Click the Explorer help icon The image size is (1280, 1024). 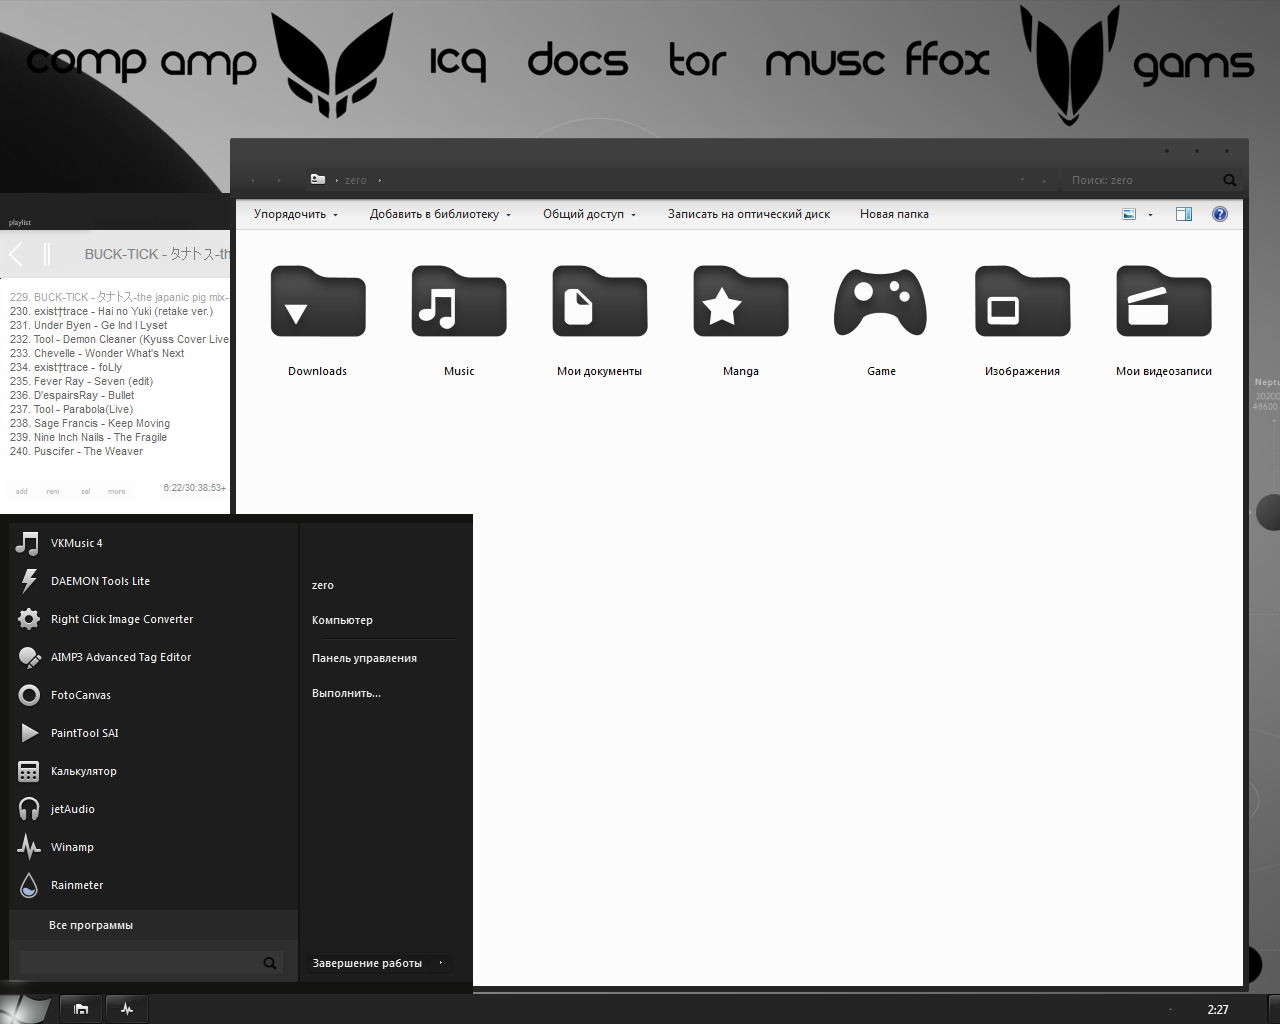[x=1220, y=214]
